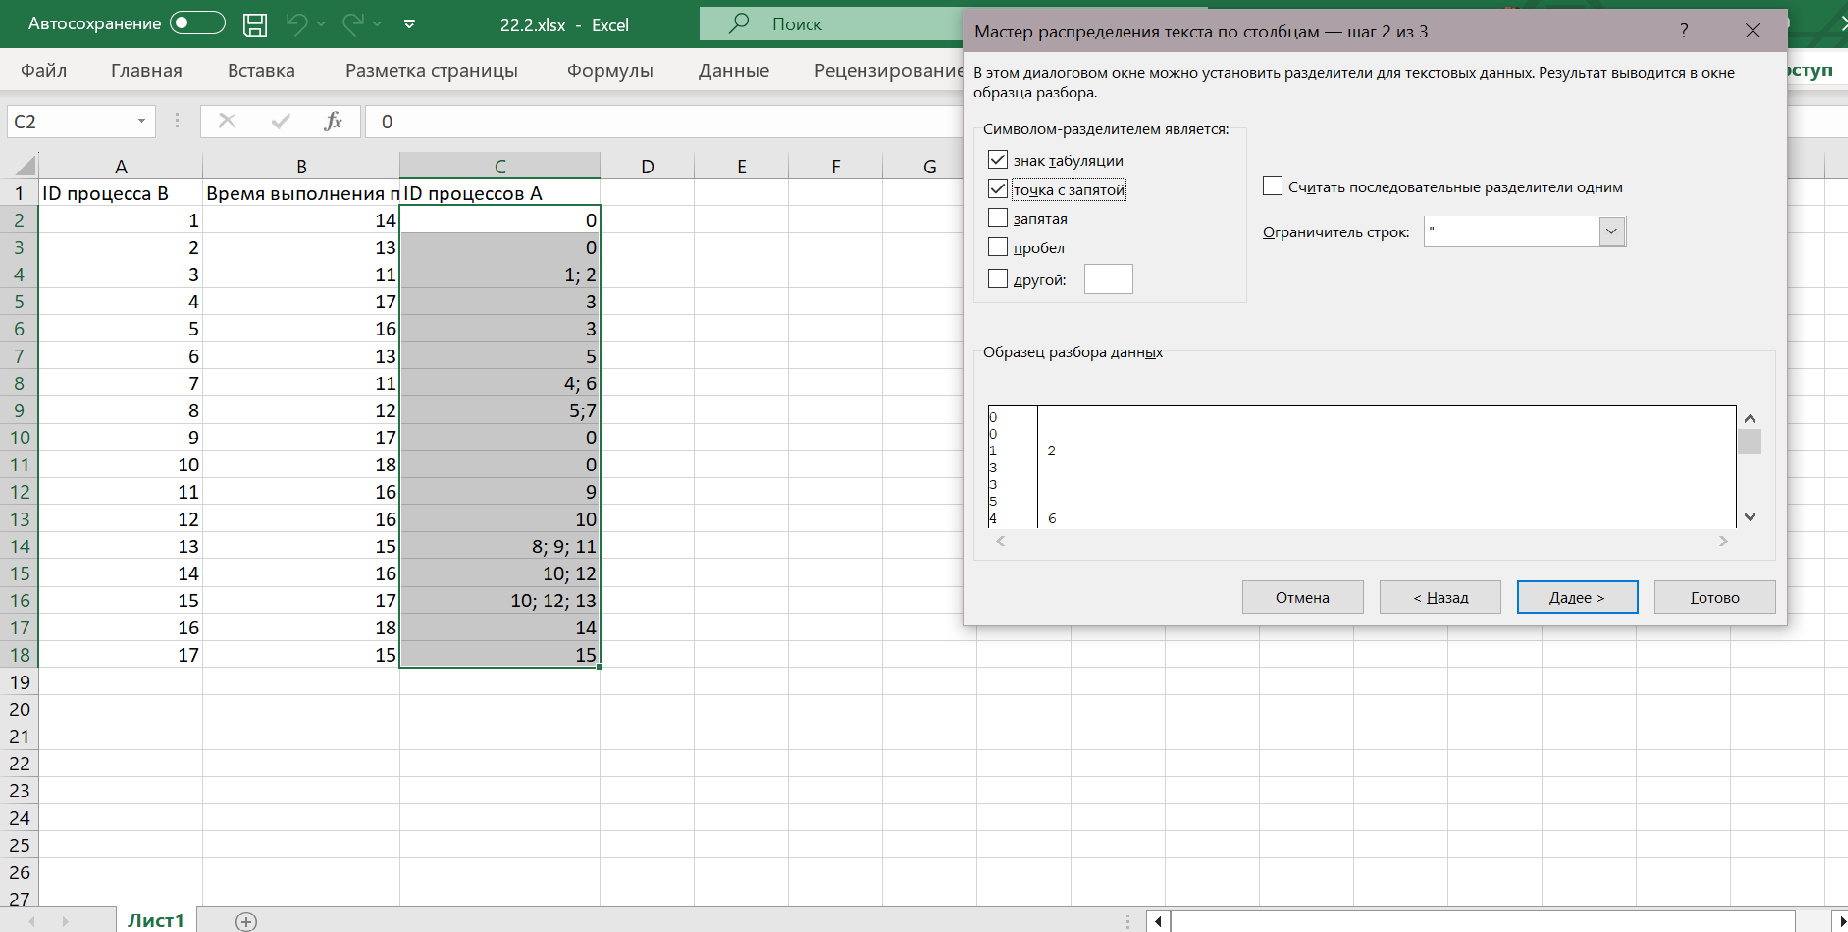Enable the 'запятая' delimiter checkbox
Viewport: 1848px width, 932px height.
[x=998, y=218]
